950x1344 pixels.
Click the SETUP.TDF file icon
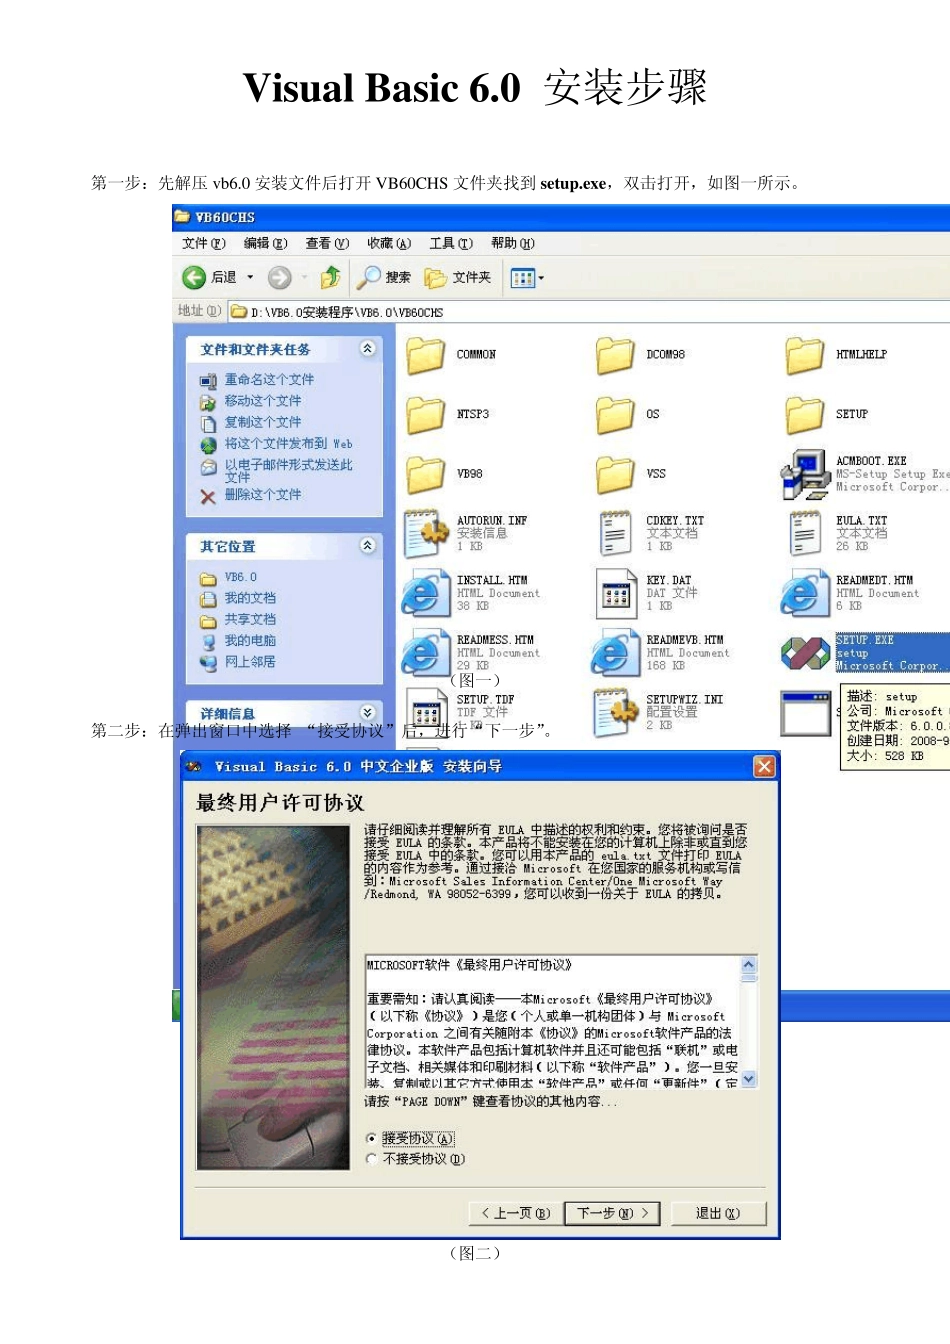pos(426,712)
